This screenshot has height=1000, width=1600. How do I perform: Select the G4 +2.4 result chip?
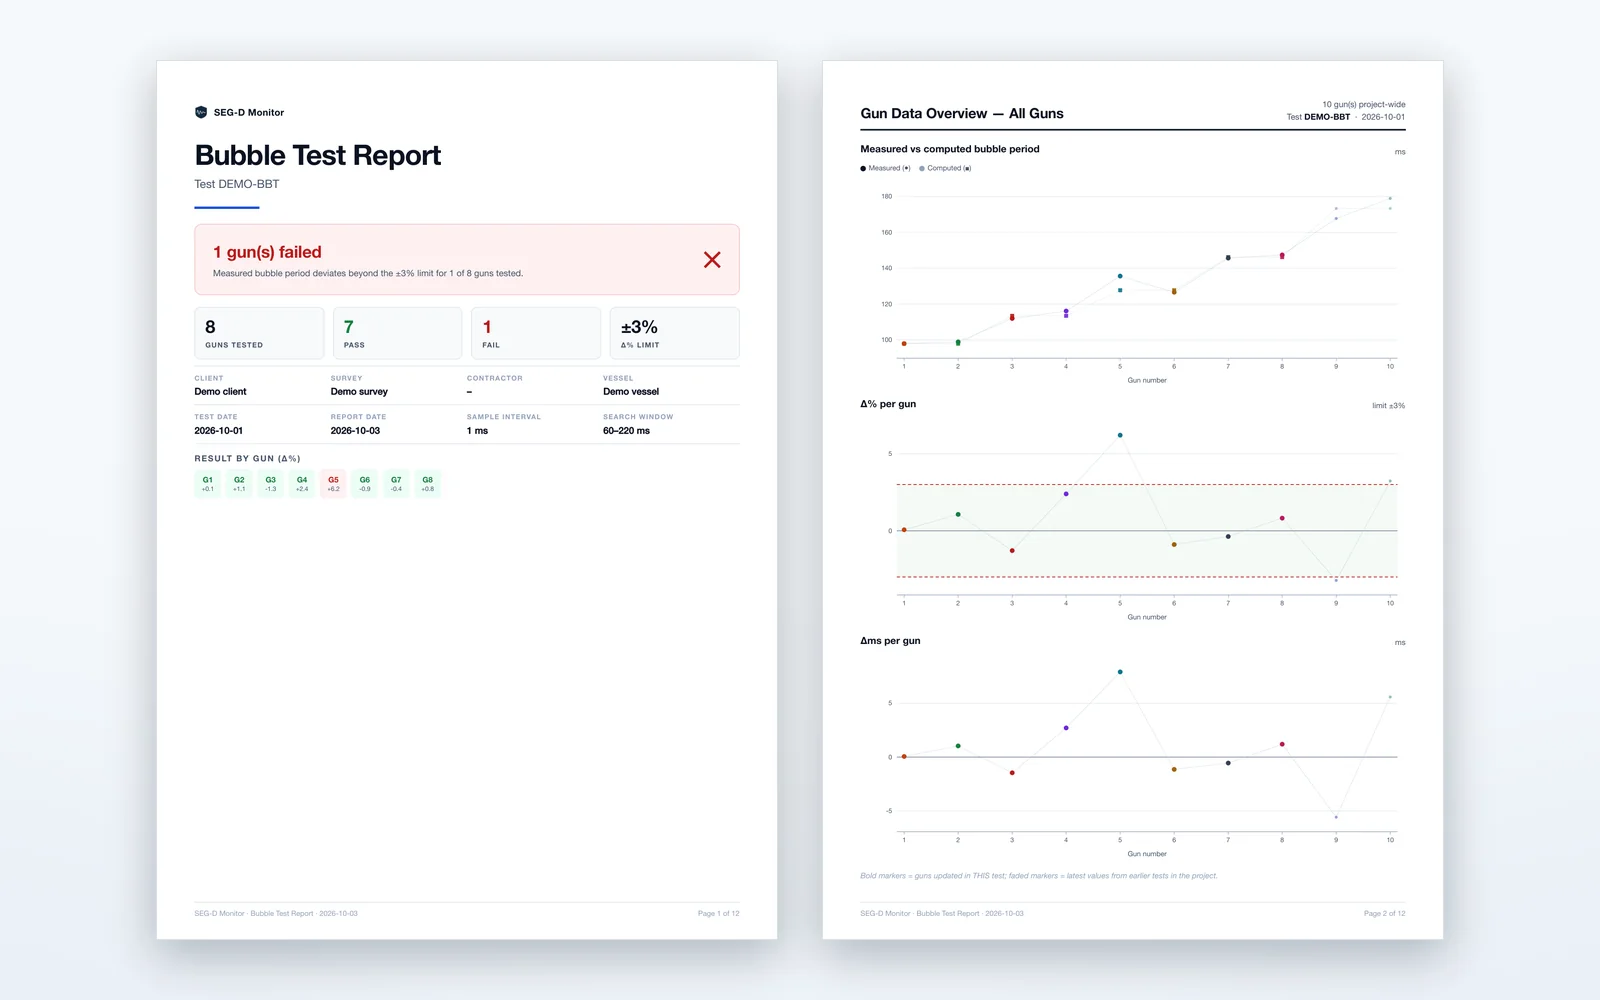pyautogui.click(x=302, y=484)
